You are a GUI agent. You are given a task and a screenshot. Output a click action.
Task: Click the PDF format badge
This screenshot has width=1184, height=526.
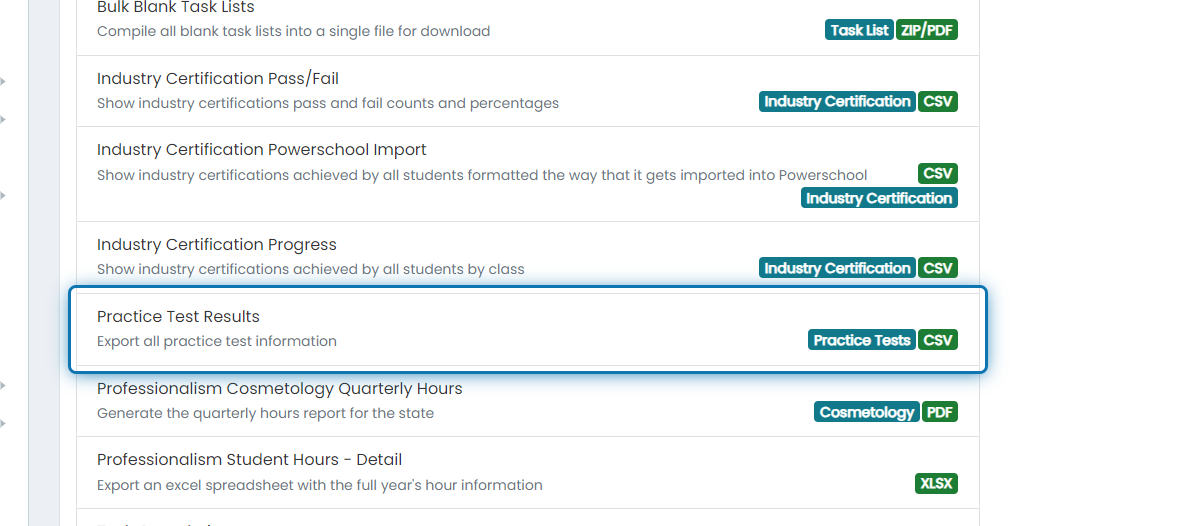point(939,413)
